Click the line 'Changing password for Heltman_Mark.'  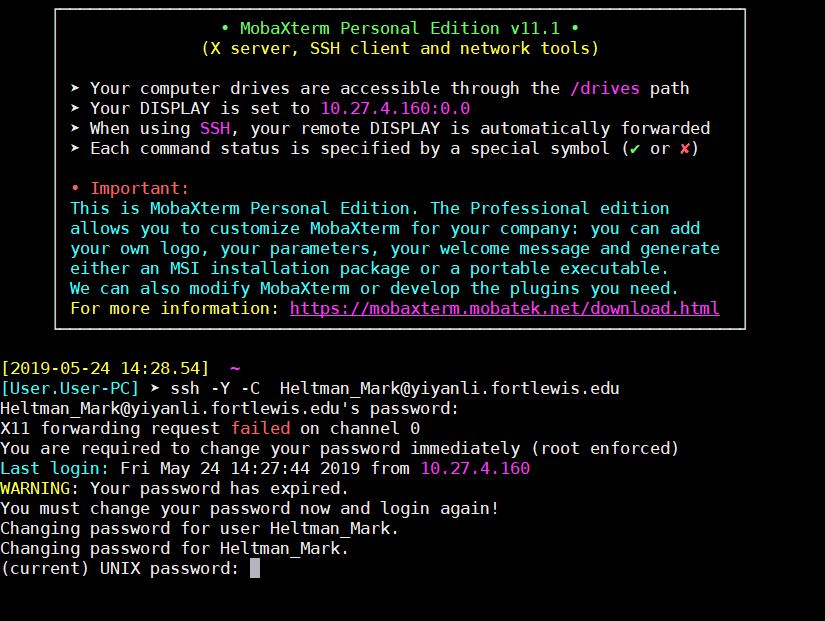click(174, 548)
